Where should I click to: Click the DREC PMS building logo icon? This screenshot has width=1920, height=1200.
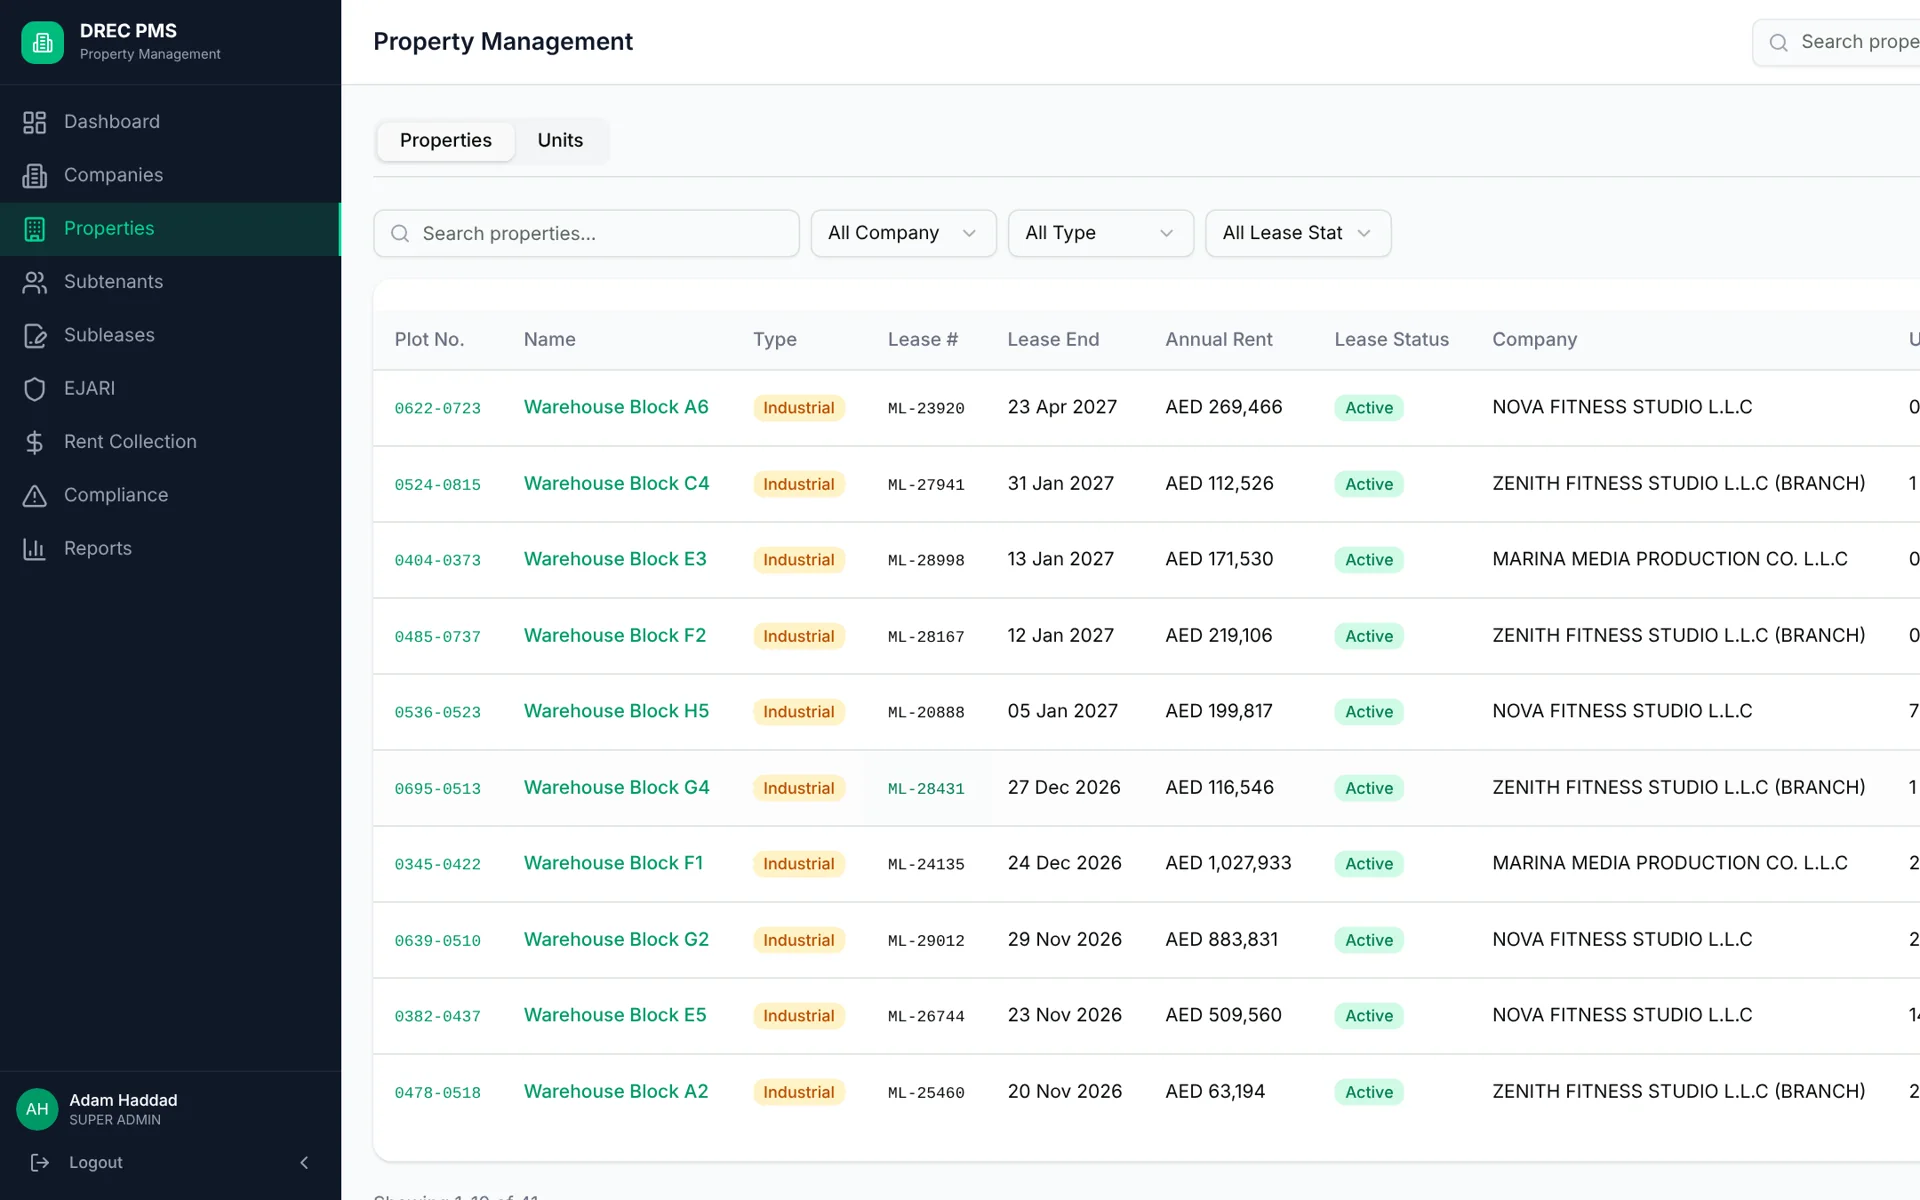[x=42, y=42]
